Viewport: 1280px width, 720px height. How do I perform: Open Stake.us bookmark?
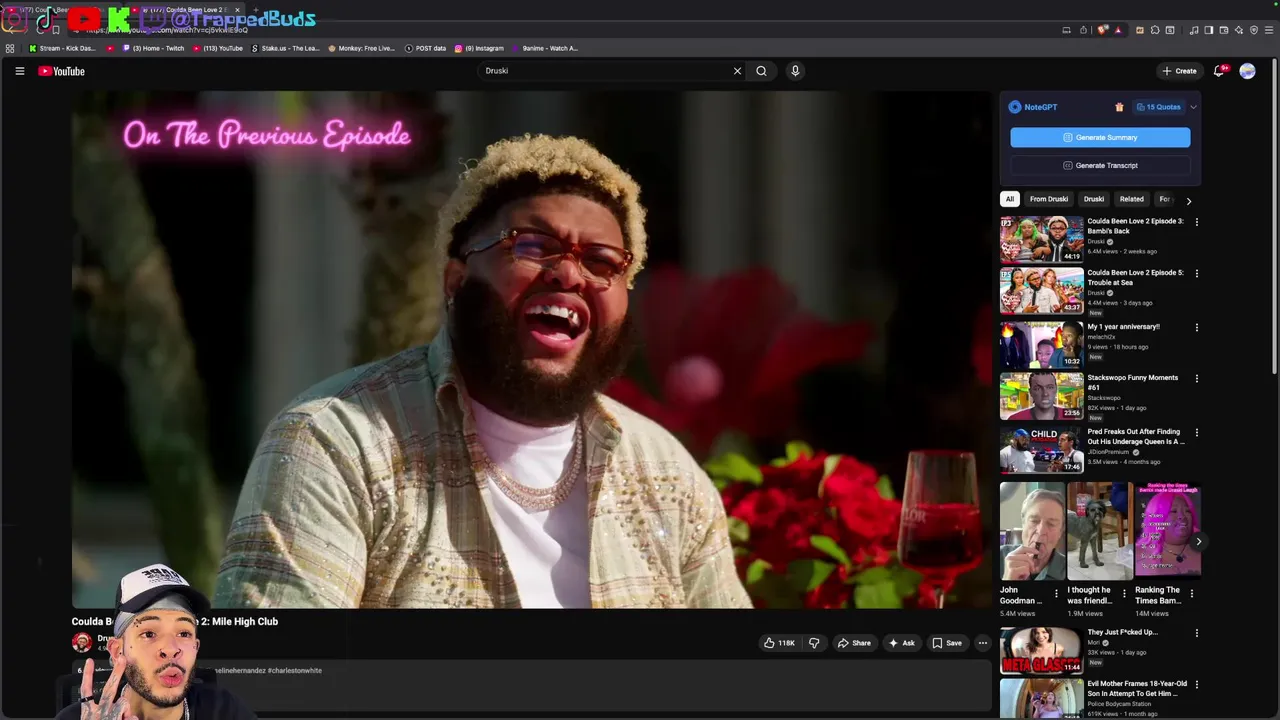click(x=285, y=48)
